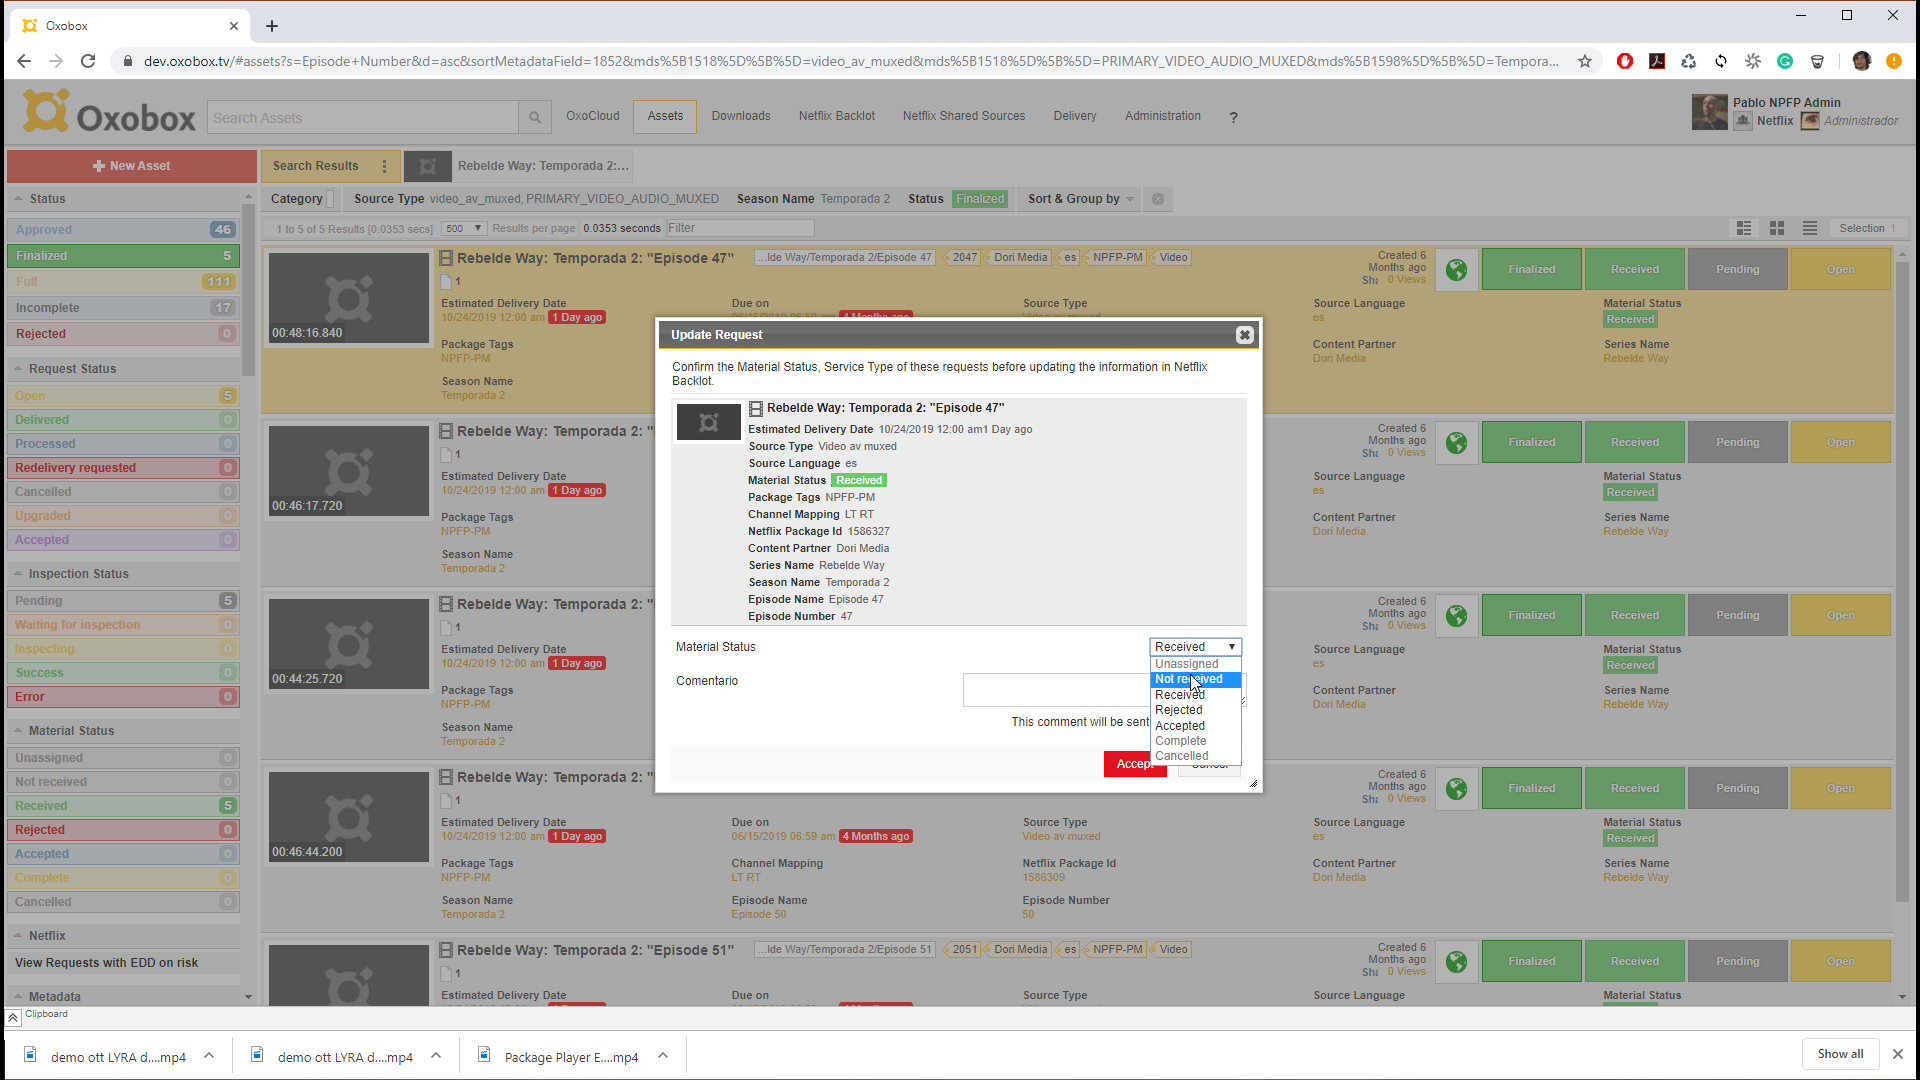
Task: Click the Grammarly extension icon
Action: tap(1785, 61)
